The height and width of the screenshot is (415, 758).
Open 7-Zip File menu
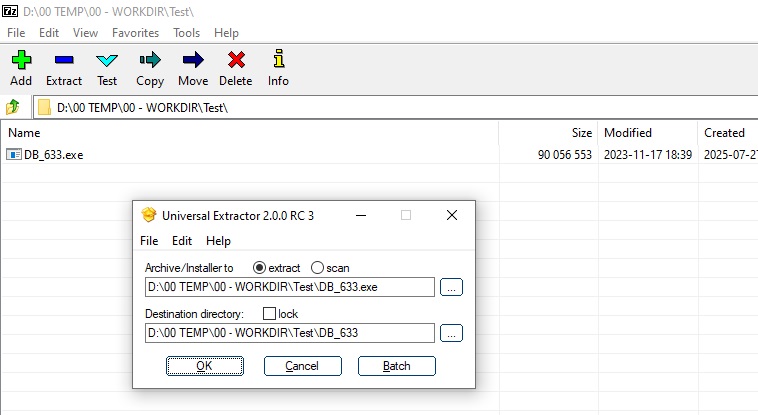(x=16, y=33)
